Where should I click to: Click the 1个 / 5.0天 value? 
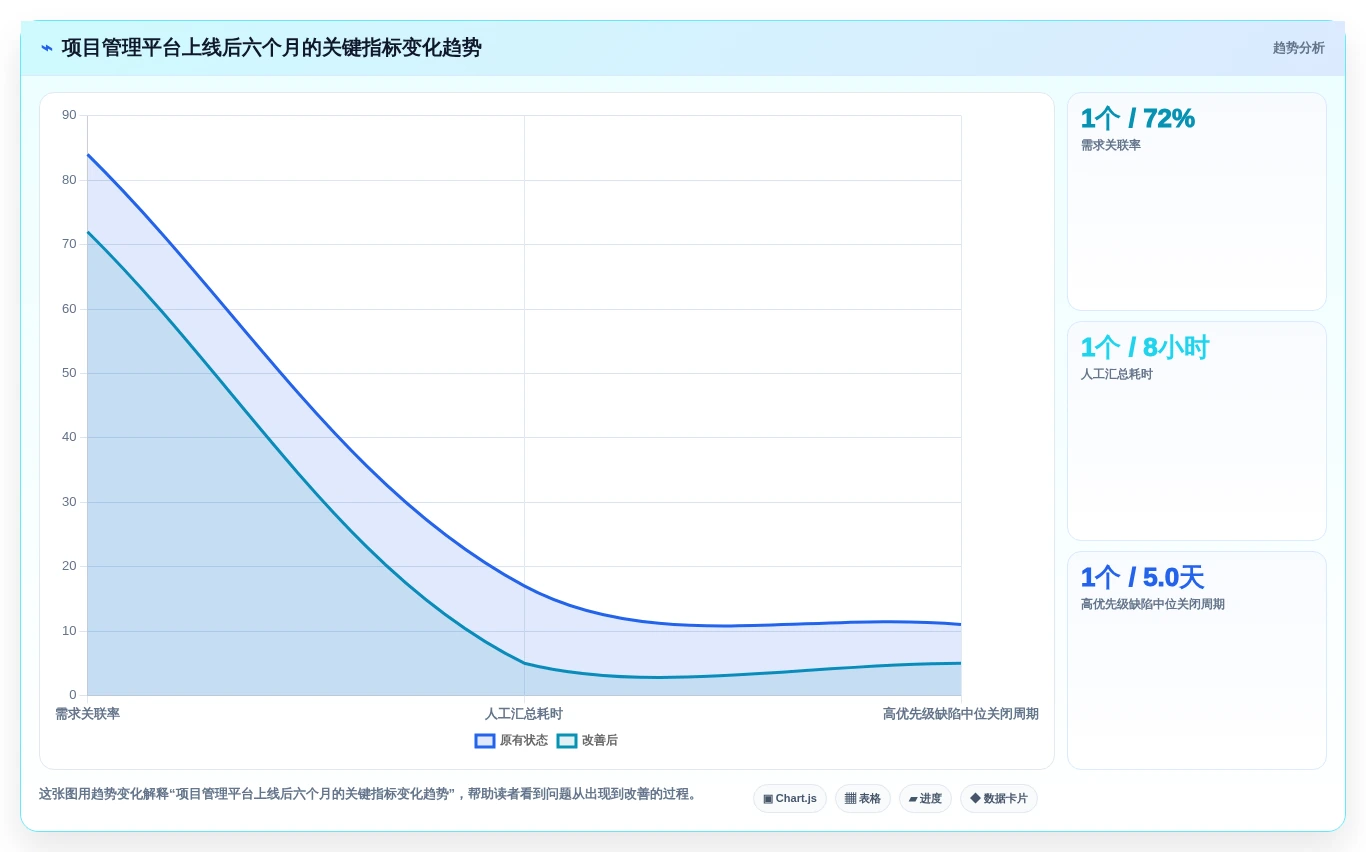tap(1142, 577)
